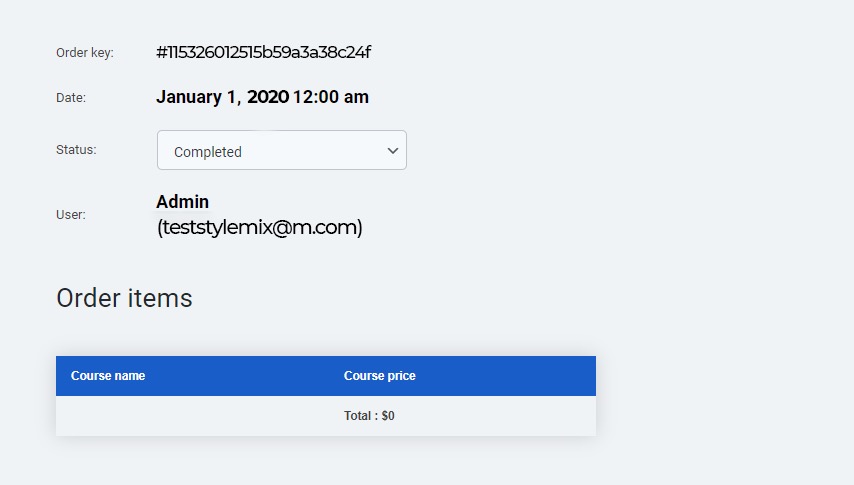The width and height of the screenshot is (854, 485).
Task: Click the chevron arrow in the Status select
Action: 393,151
